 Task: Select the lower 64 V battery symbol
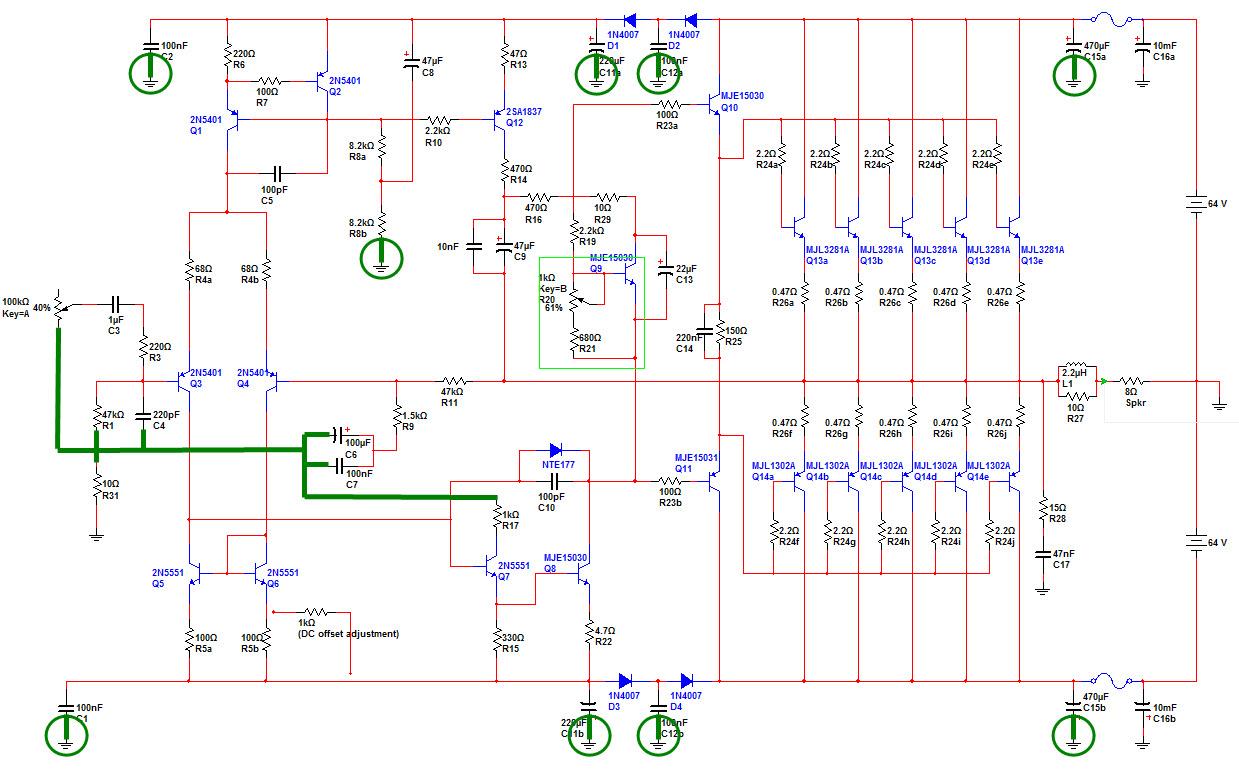click(x=1194, y=543)
